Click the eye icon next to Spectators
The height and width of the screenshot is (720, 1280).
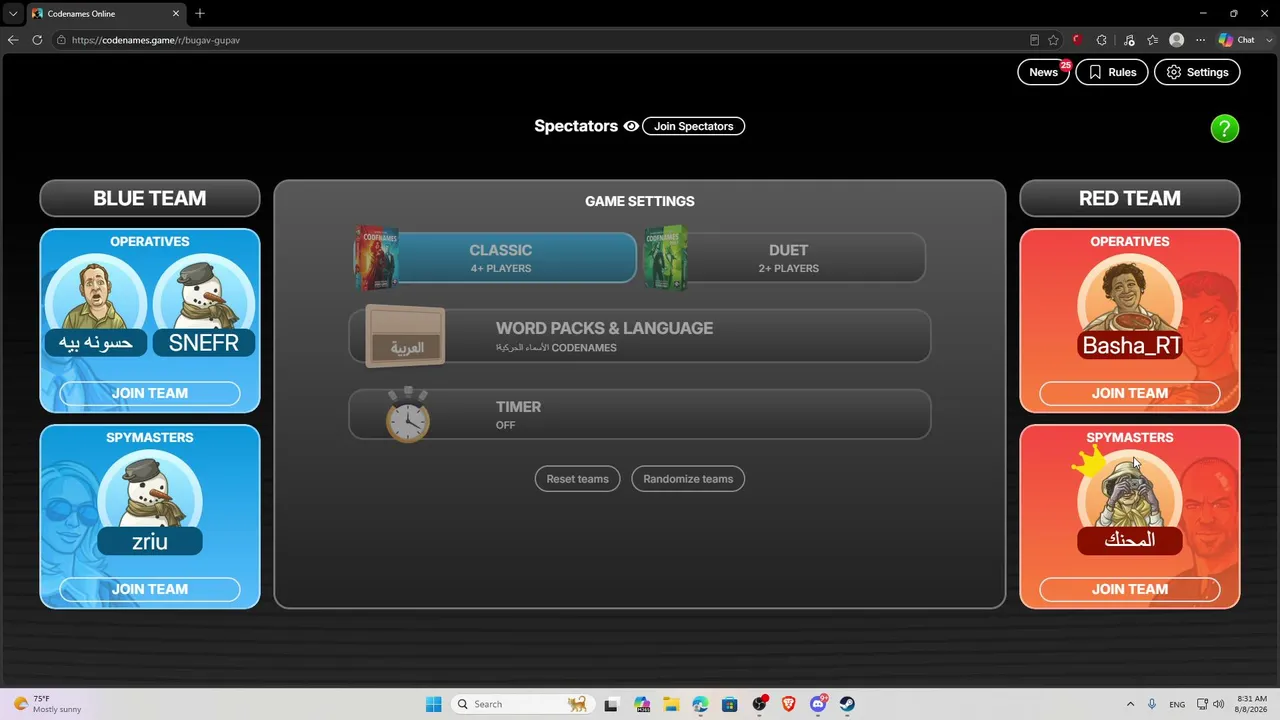[x=631, y=126]
